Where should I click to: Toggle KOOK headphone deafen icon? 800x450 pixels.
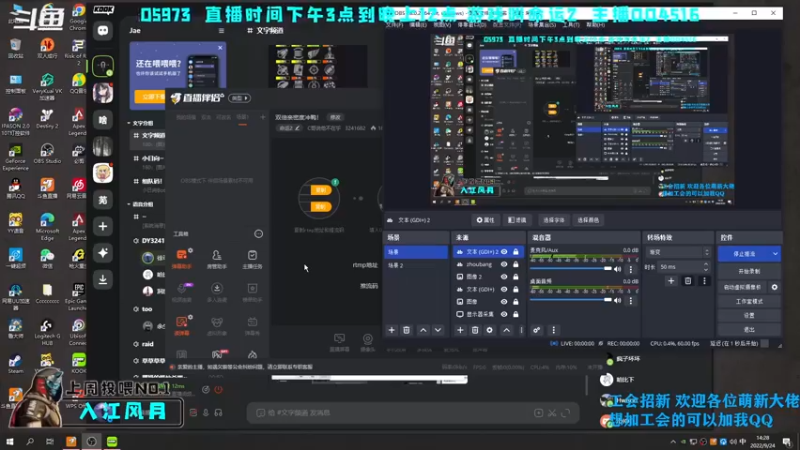point(218,412)
